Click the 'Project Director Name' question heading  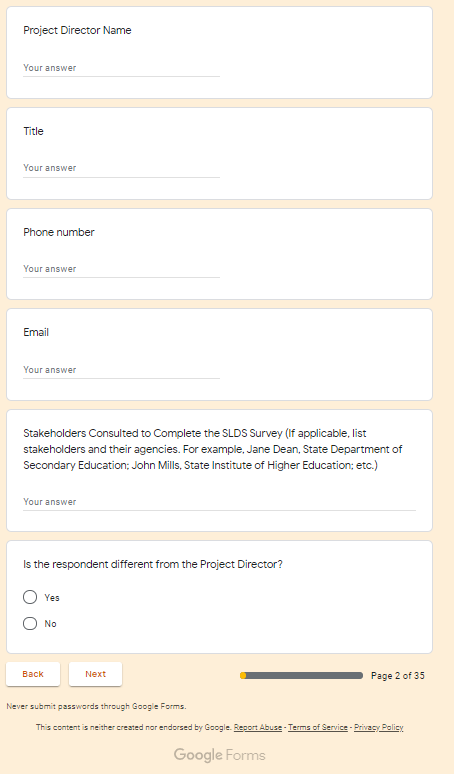pyautogui.click(x=77, y=30)
